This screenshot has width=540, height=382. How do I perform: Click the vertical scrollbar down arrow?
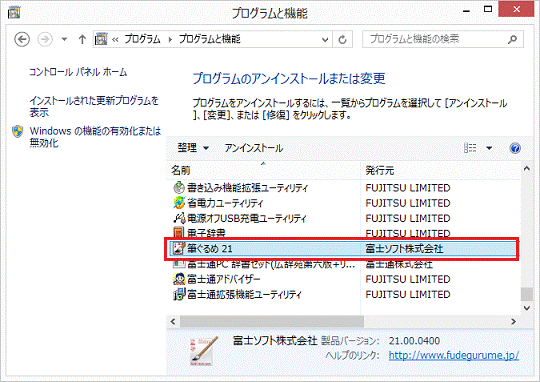pos(527,308)
